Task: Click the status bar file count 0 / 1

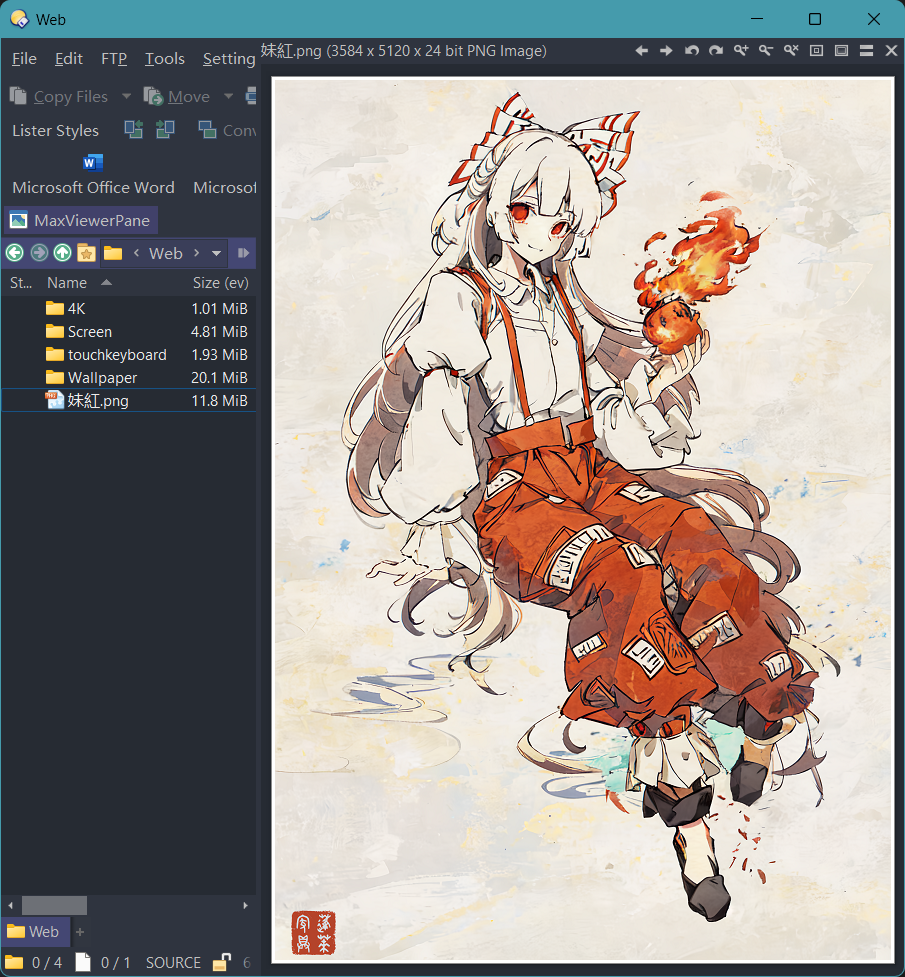Action: pos(103,963)
